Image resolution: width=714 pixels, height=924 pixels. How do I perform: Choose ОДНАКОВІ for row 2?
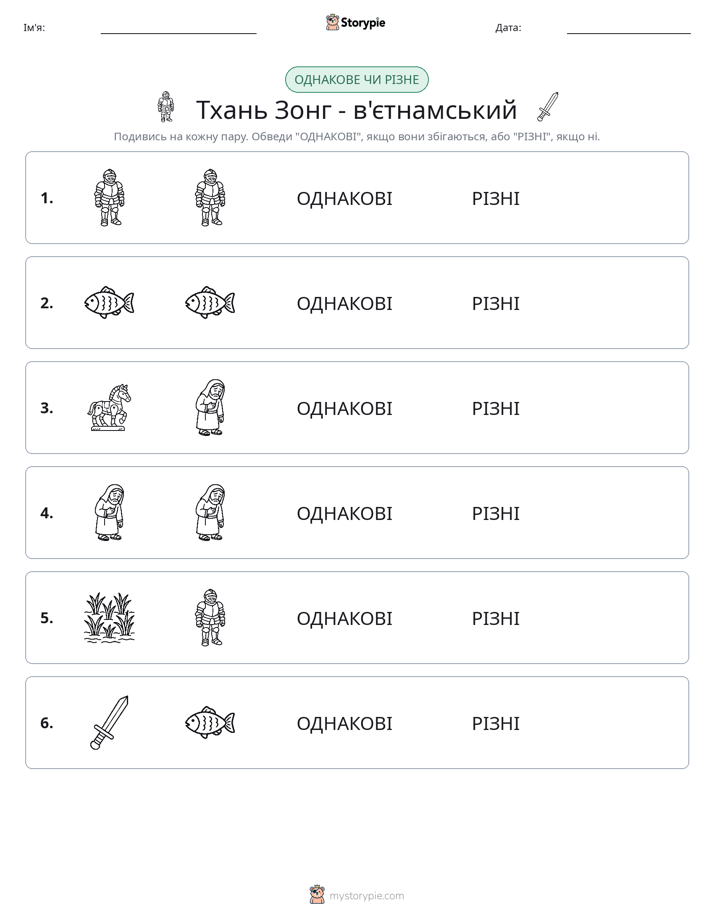click(344, 303)
